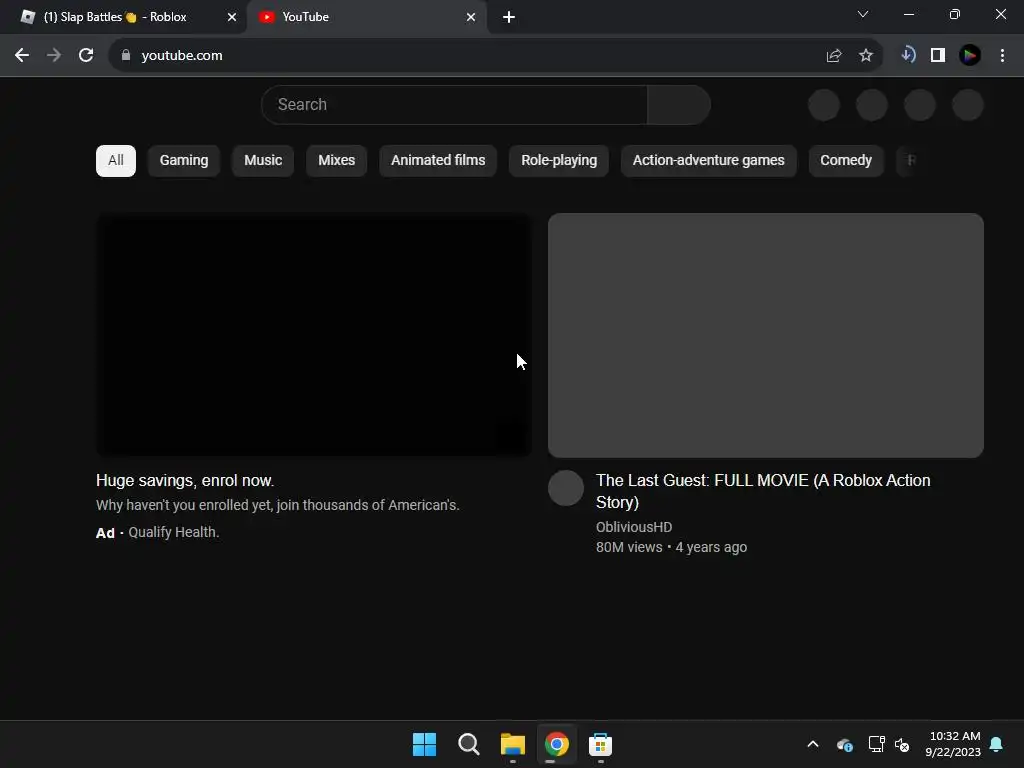Click the lock icon in address bar
This screenshot has height=768, width=1024.
click(126, 56)
